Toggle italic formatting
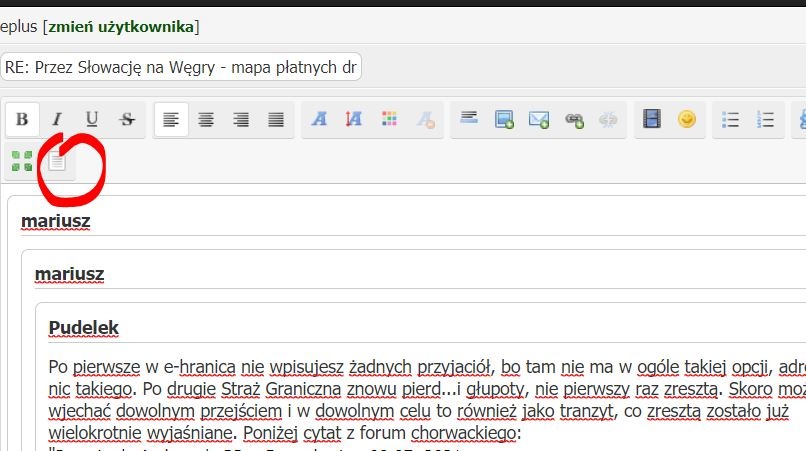 click(57, 119)
